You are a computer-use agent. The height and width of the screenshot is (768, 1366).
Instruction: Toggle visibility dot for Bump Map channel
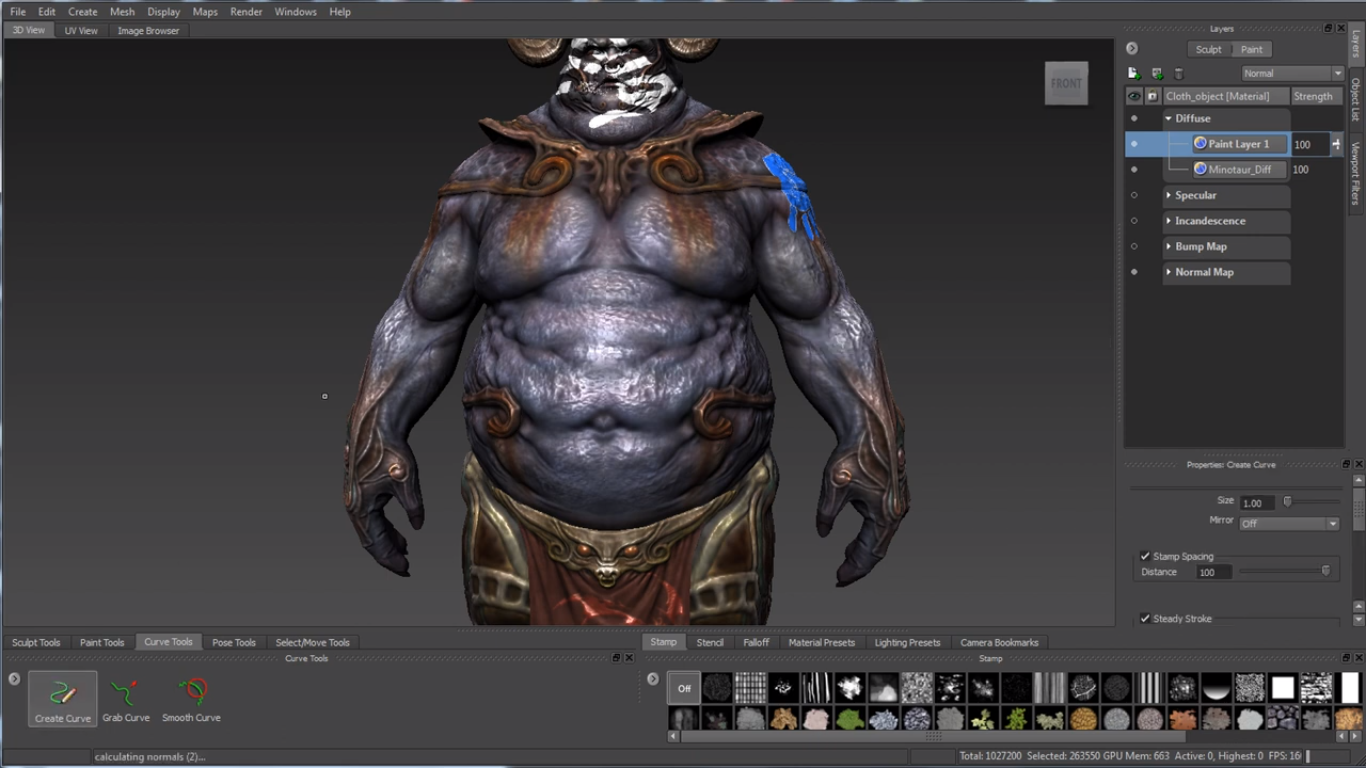[x=1134, y=246]
